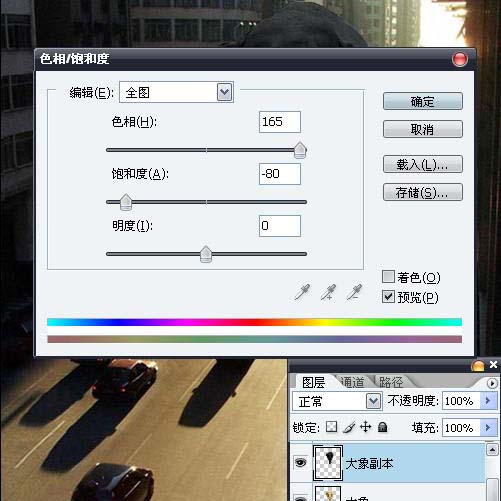Select the 大象副本 layer thumbnail

328,463
